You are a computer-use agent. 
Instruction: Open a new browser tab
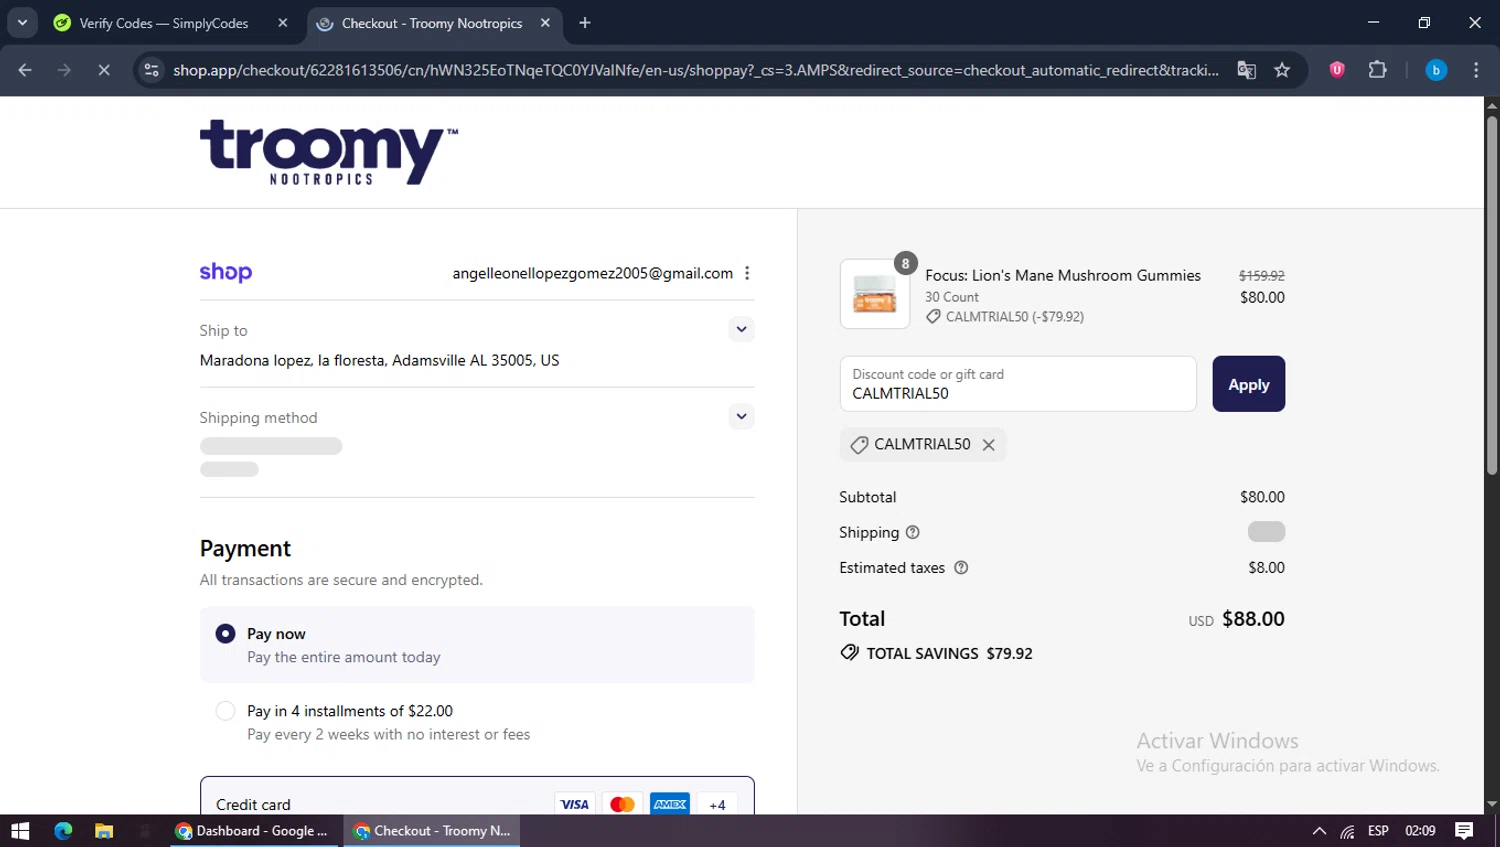tap(585, 23)
